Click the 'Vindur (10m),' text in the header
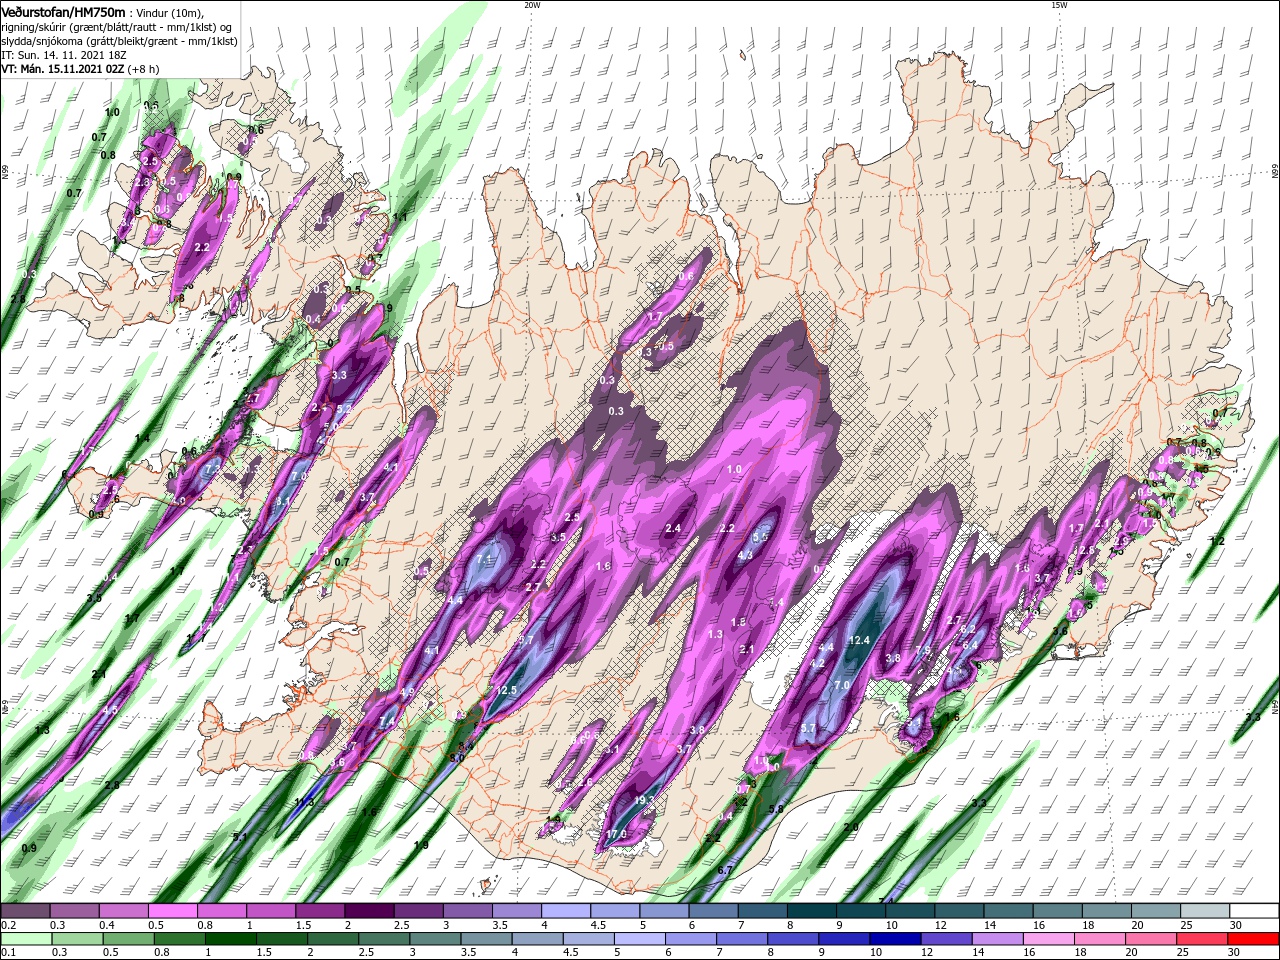This screenshot has width=1280, height=960. (x=168, y=12)
